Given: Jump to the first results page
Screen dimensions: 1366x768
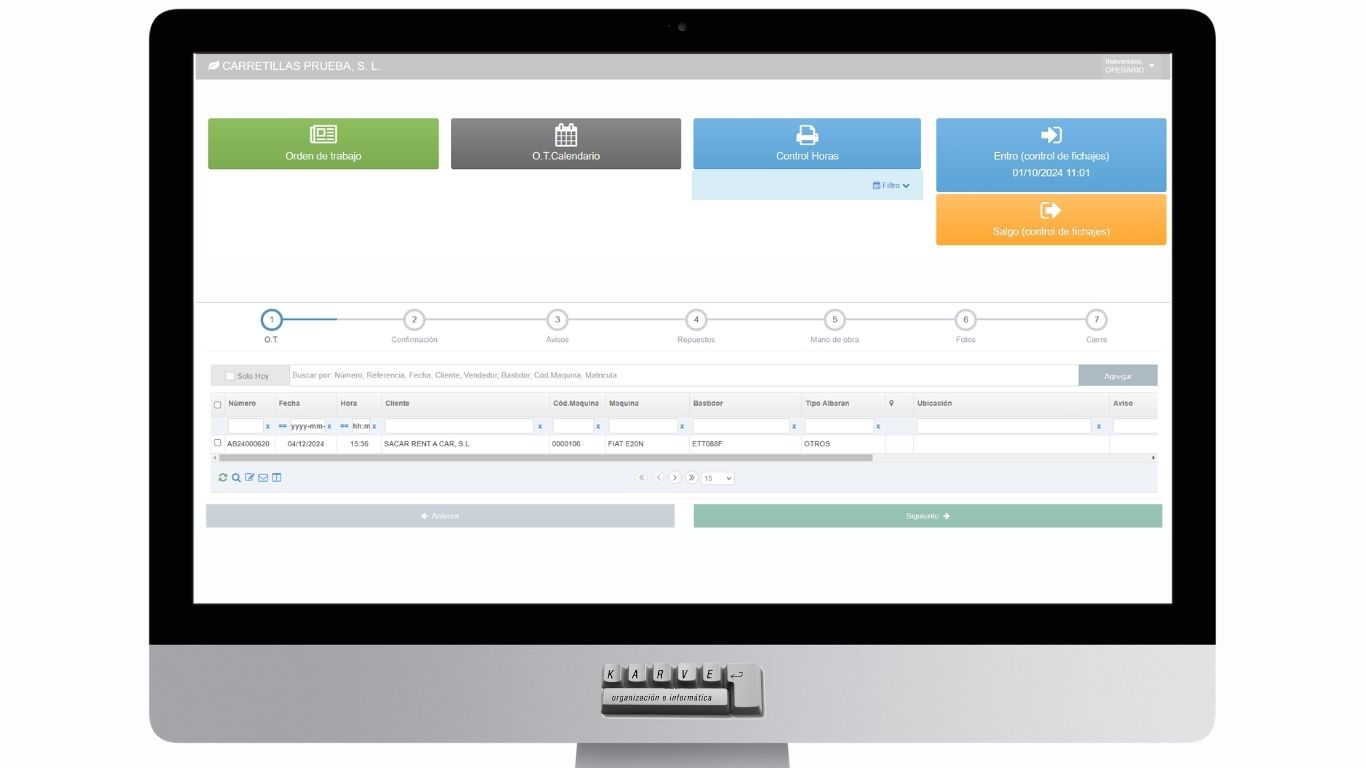Looking at the screenshot, I should pyautogui.click(x=642, y=478).
